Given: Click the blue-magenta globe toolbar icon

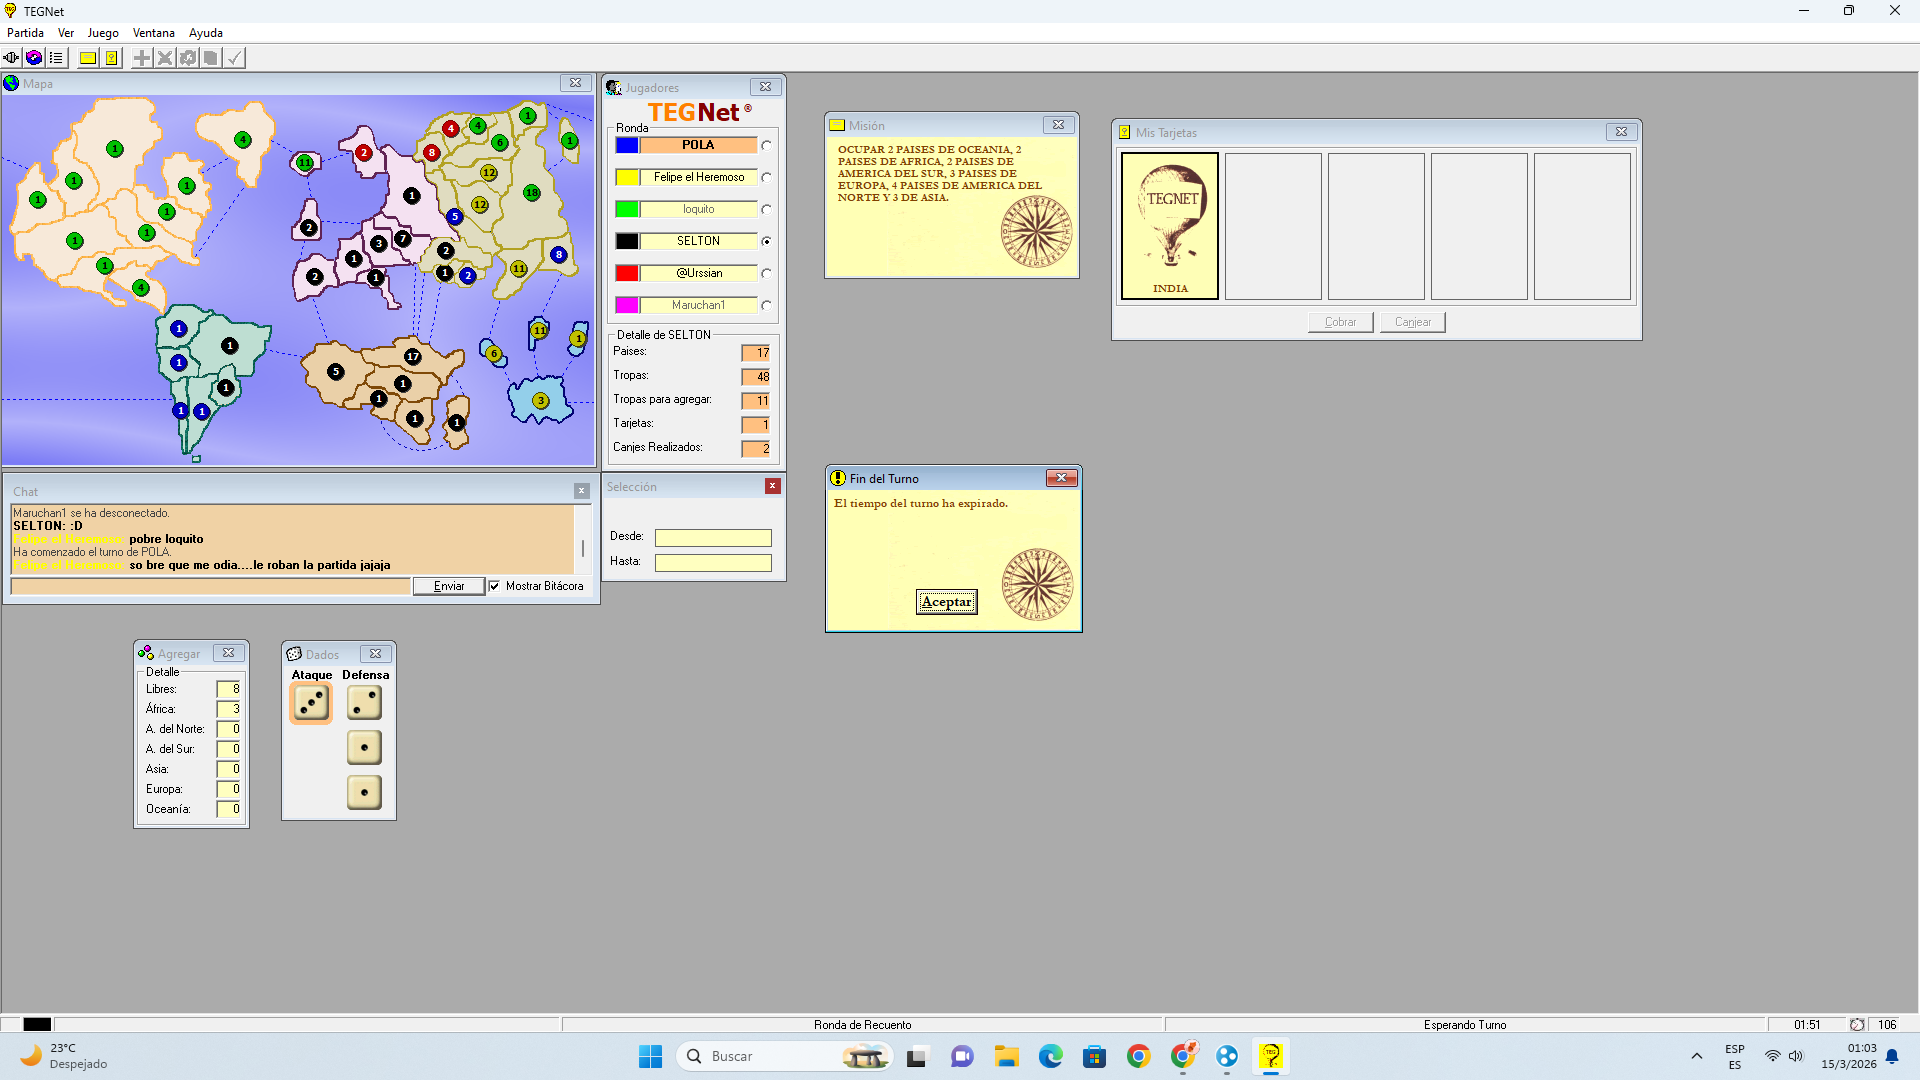Looking at the screenshot, I should click(x=34, y=58).
